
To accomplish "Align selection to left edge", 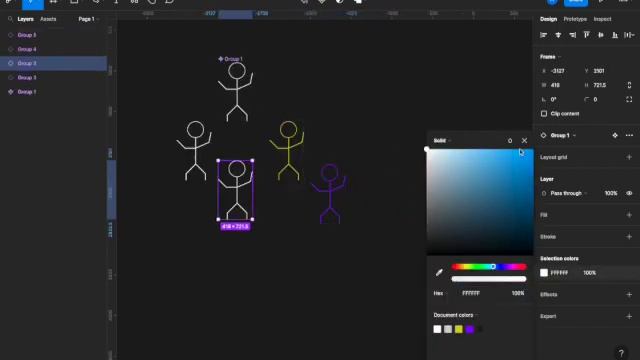I will tap(543, 35).
